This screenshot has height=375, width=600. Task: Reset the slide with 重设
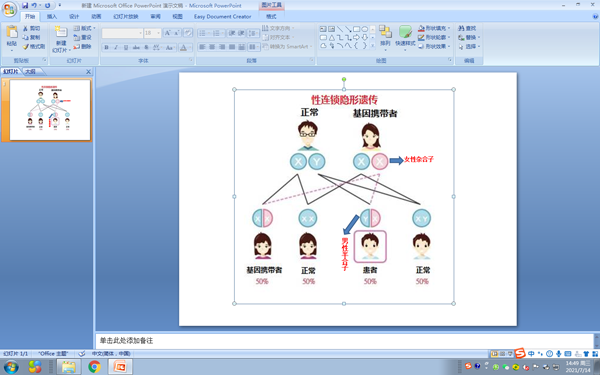(x=82, y=38)
